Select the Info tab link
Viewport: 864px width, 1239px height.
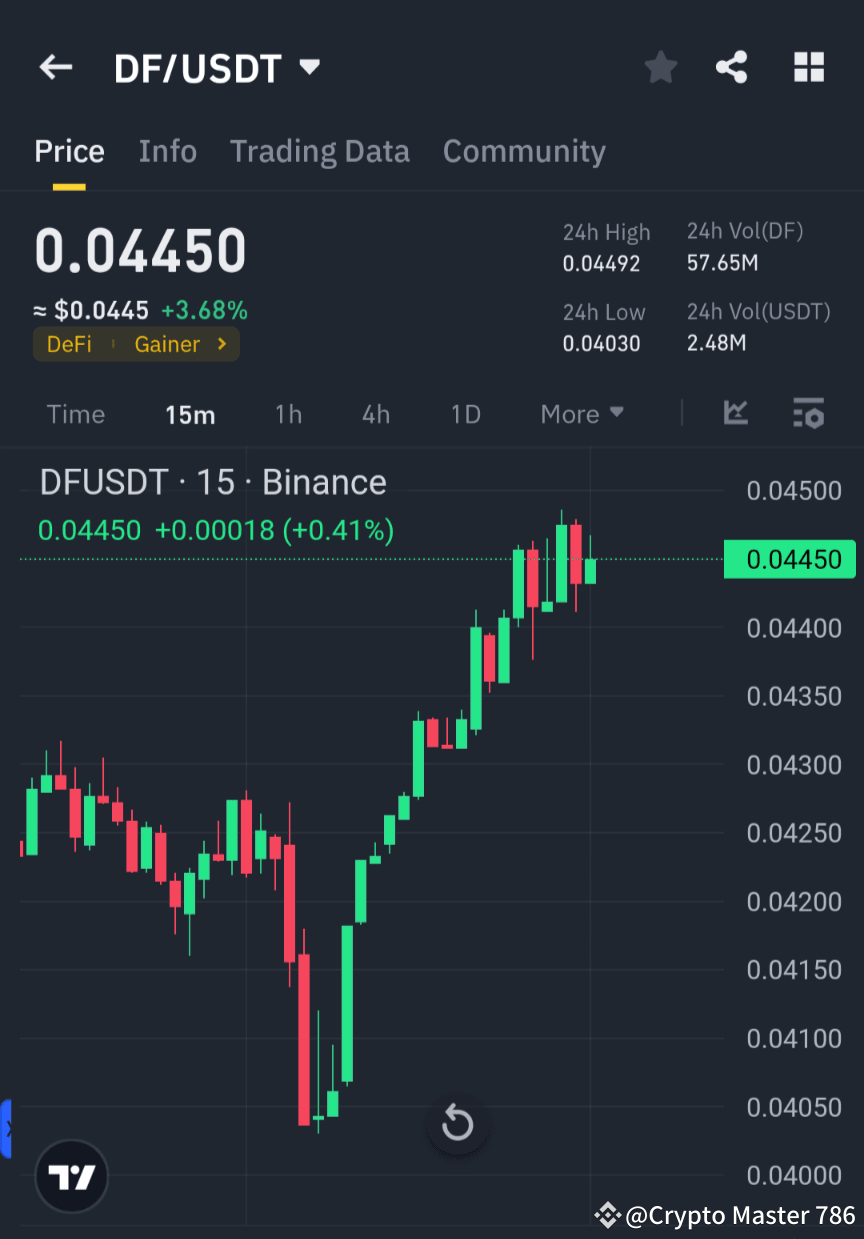pyautogui.click(x=167, y=150)
